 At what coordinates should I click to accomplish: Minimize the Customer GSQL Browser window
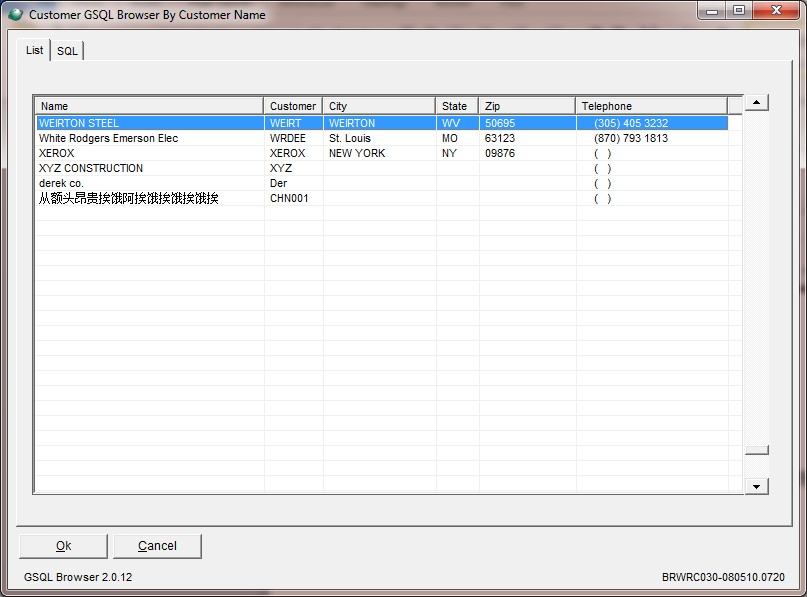(712, 11)
